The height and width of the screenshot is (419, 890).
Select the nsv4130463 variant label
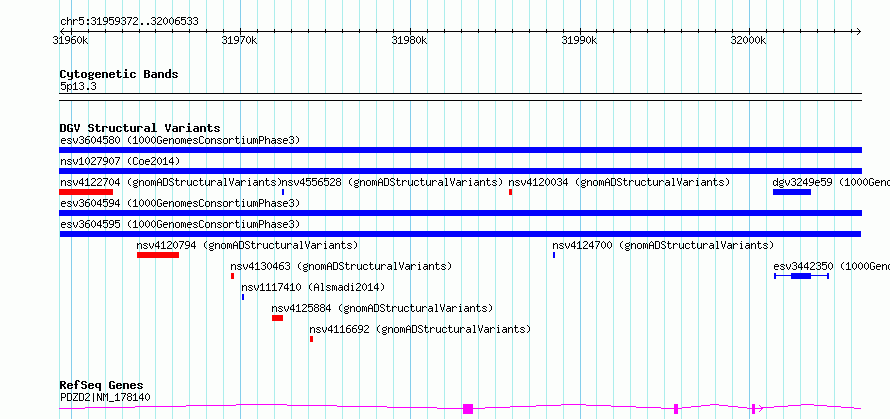341,266
